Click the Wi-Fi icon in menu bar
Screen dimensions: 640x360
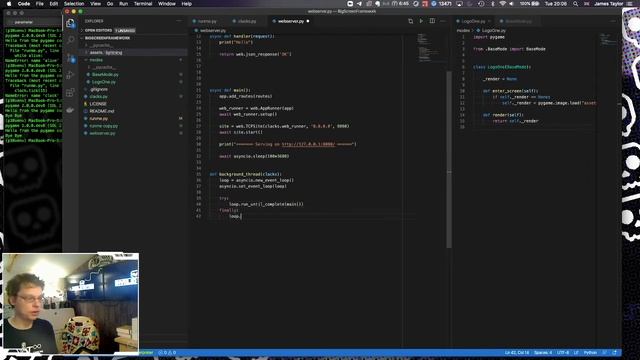point(502,4)
